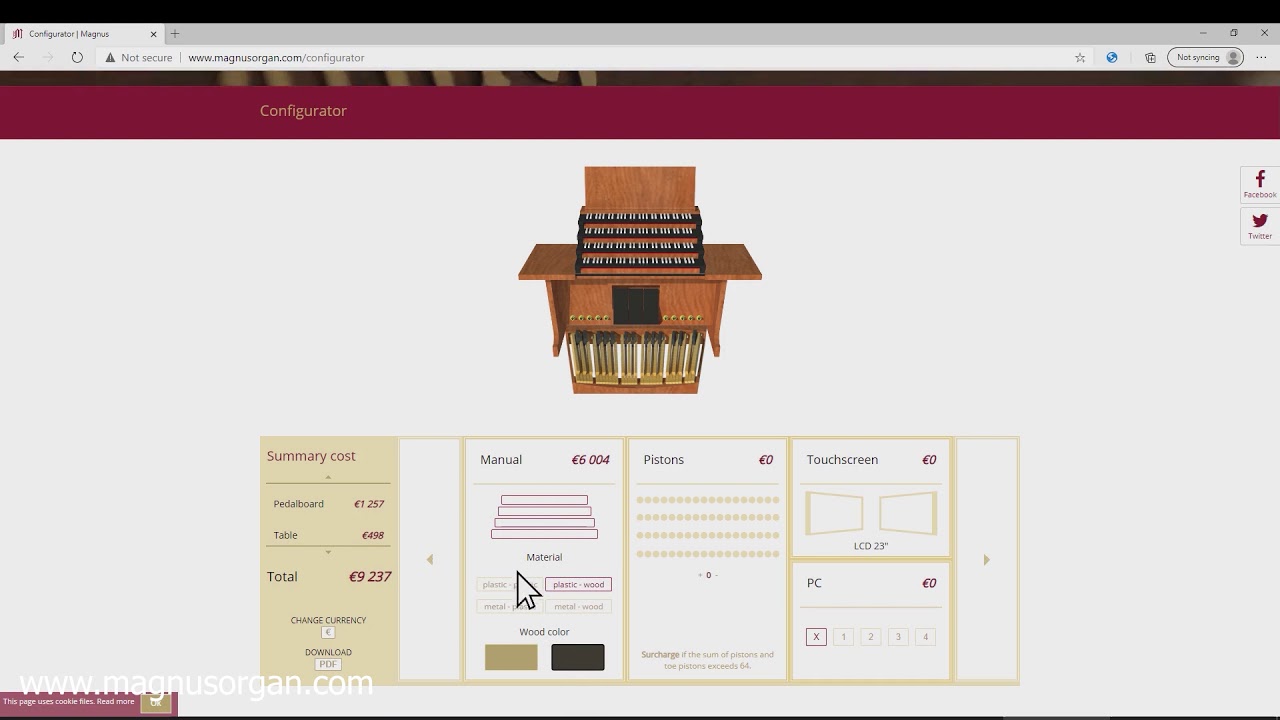1280x720 pixels.
Task: Open the Edge settings ellipsis menu
Action: pos(1261,57)
